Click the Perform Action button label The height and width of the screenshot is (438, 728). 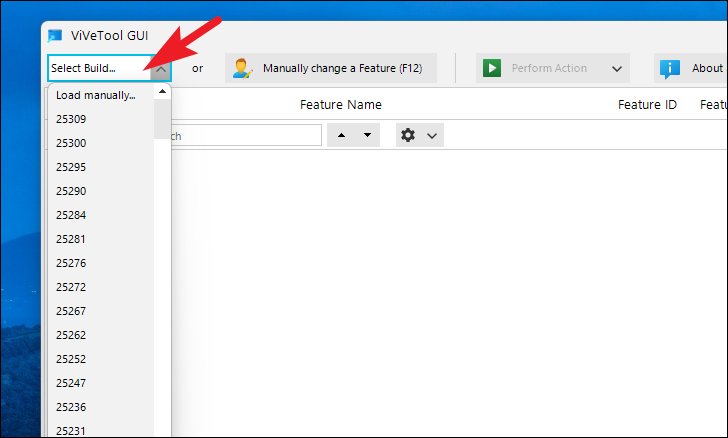(549, 68)
